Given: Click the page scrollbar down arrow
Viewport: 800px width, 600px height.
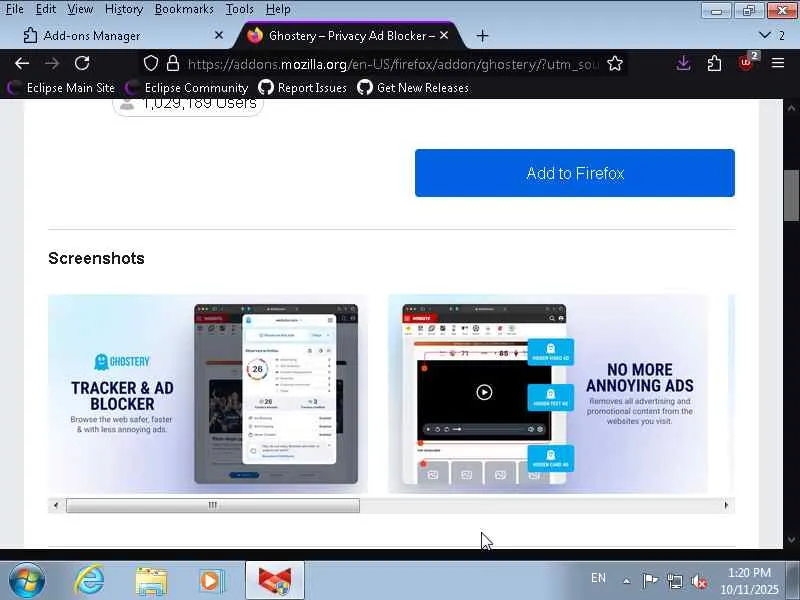Looking at the screenshot, I should point(791,539).
